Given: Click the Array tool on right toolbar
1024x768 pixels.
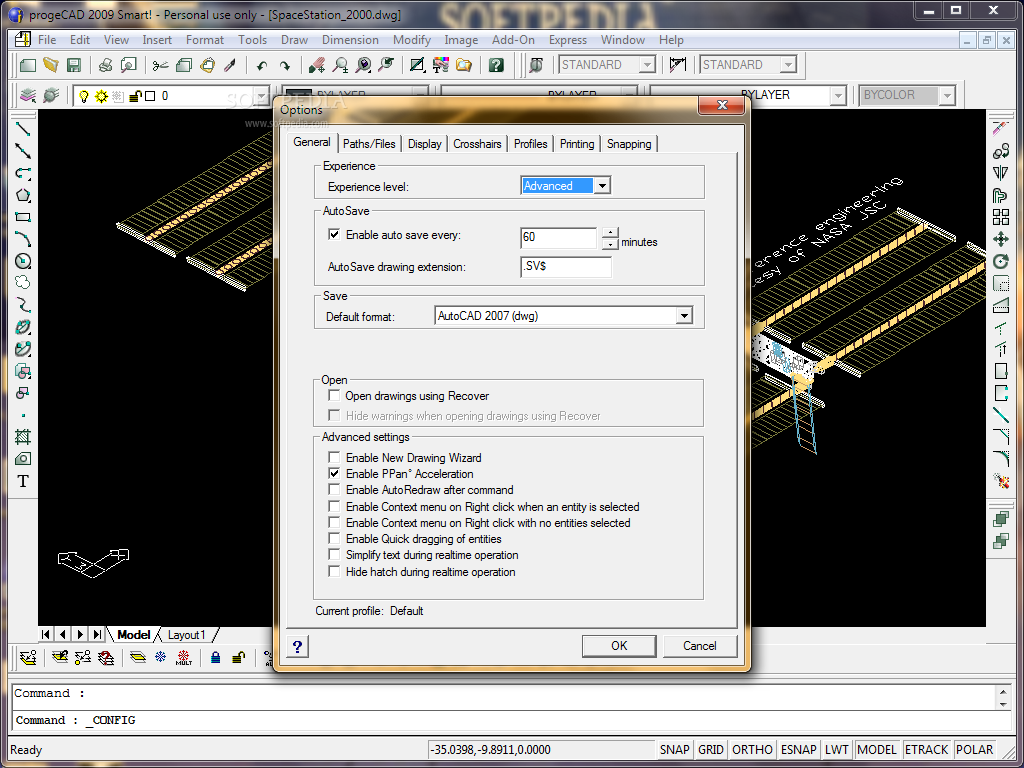Looking at the screenshot, I should 1000,217.
